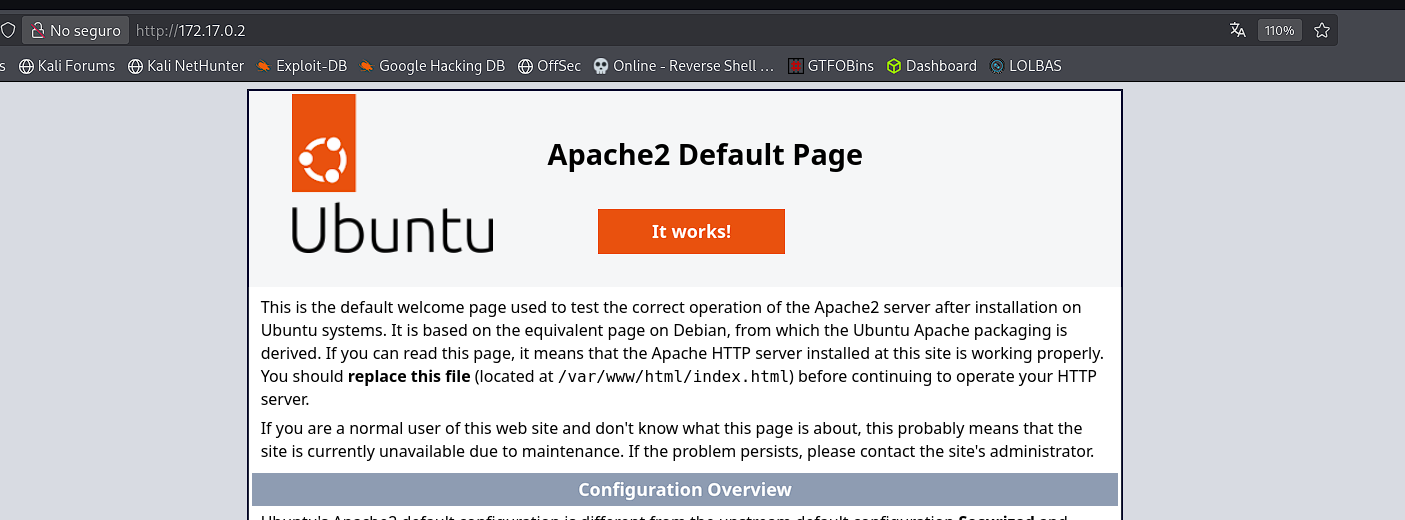The image size is (1405, 520).
Task: Click the Exploit-DB orange bug icon
Action: pos(263,66)
